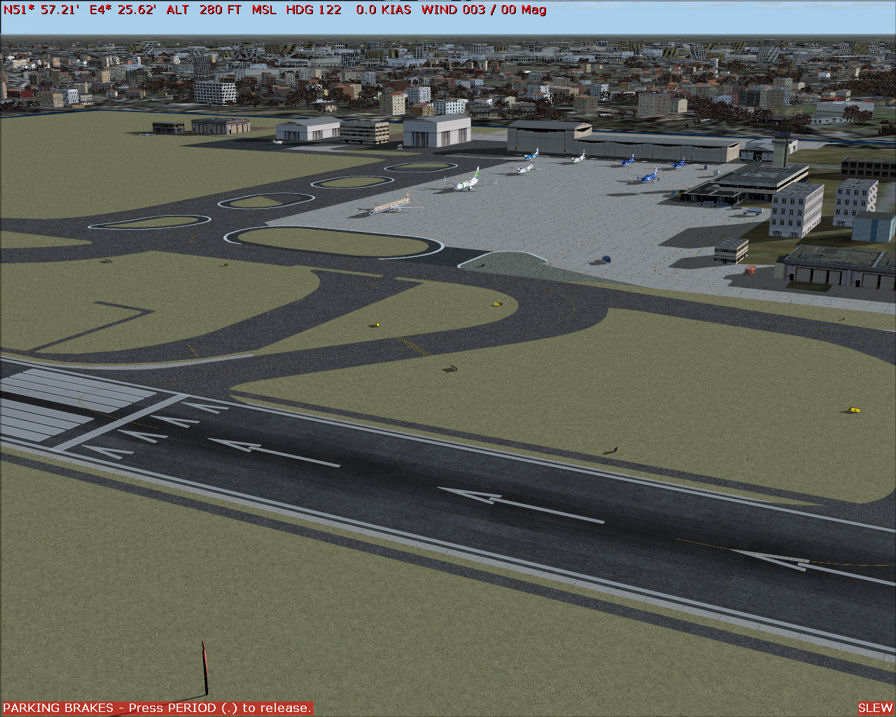Click the SLEW mode indicator

click(x=875, y=708)
